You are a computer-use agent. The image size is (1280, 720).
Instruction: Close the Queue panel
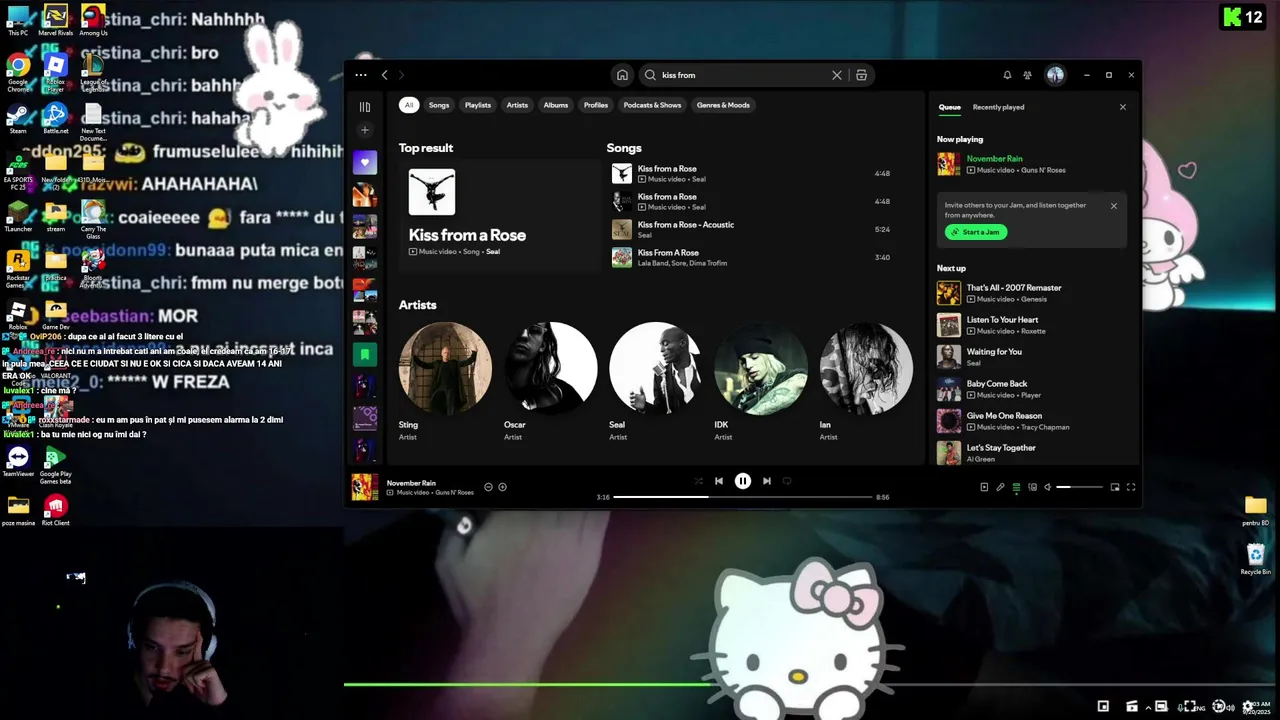tap(1122, 107)
